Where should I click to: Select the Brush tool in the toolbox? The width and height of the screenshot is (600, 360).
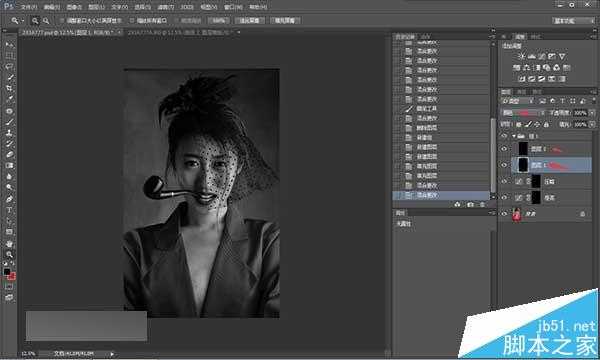pyautogui.click(x=9, y=122)
